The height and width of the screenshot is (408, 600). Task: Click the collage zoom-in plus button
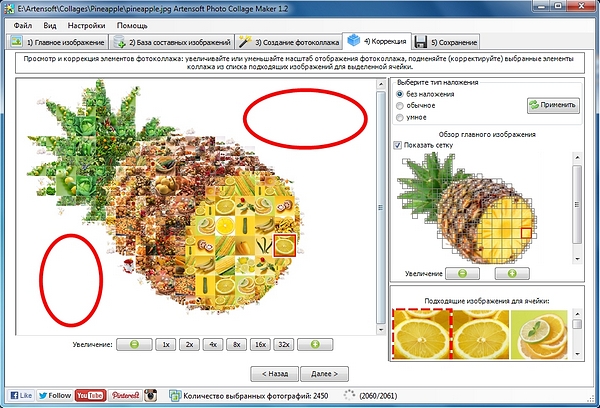pyautogui.click(x=315, y=344)
